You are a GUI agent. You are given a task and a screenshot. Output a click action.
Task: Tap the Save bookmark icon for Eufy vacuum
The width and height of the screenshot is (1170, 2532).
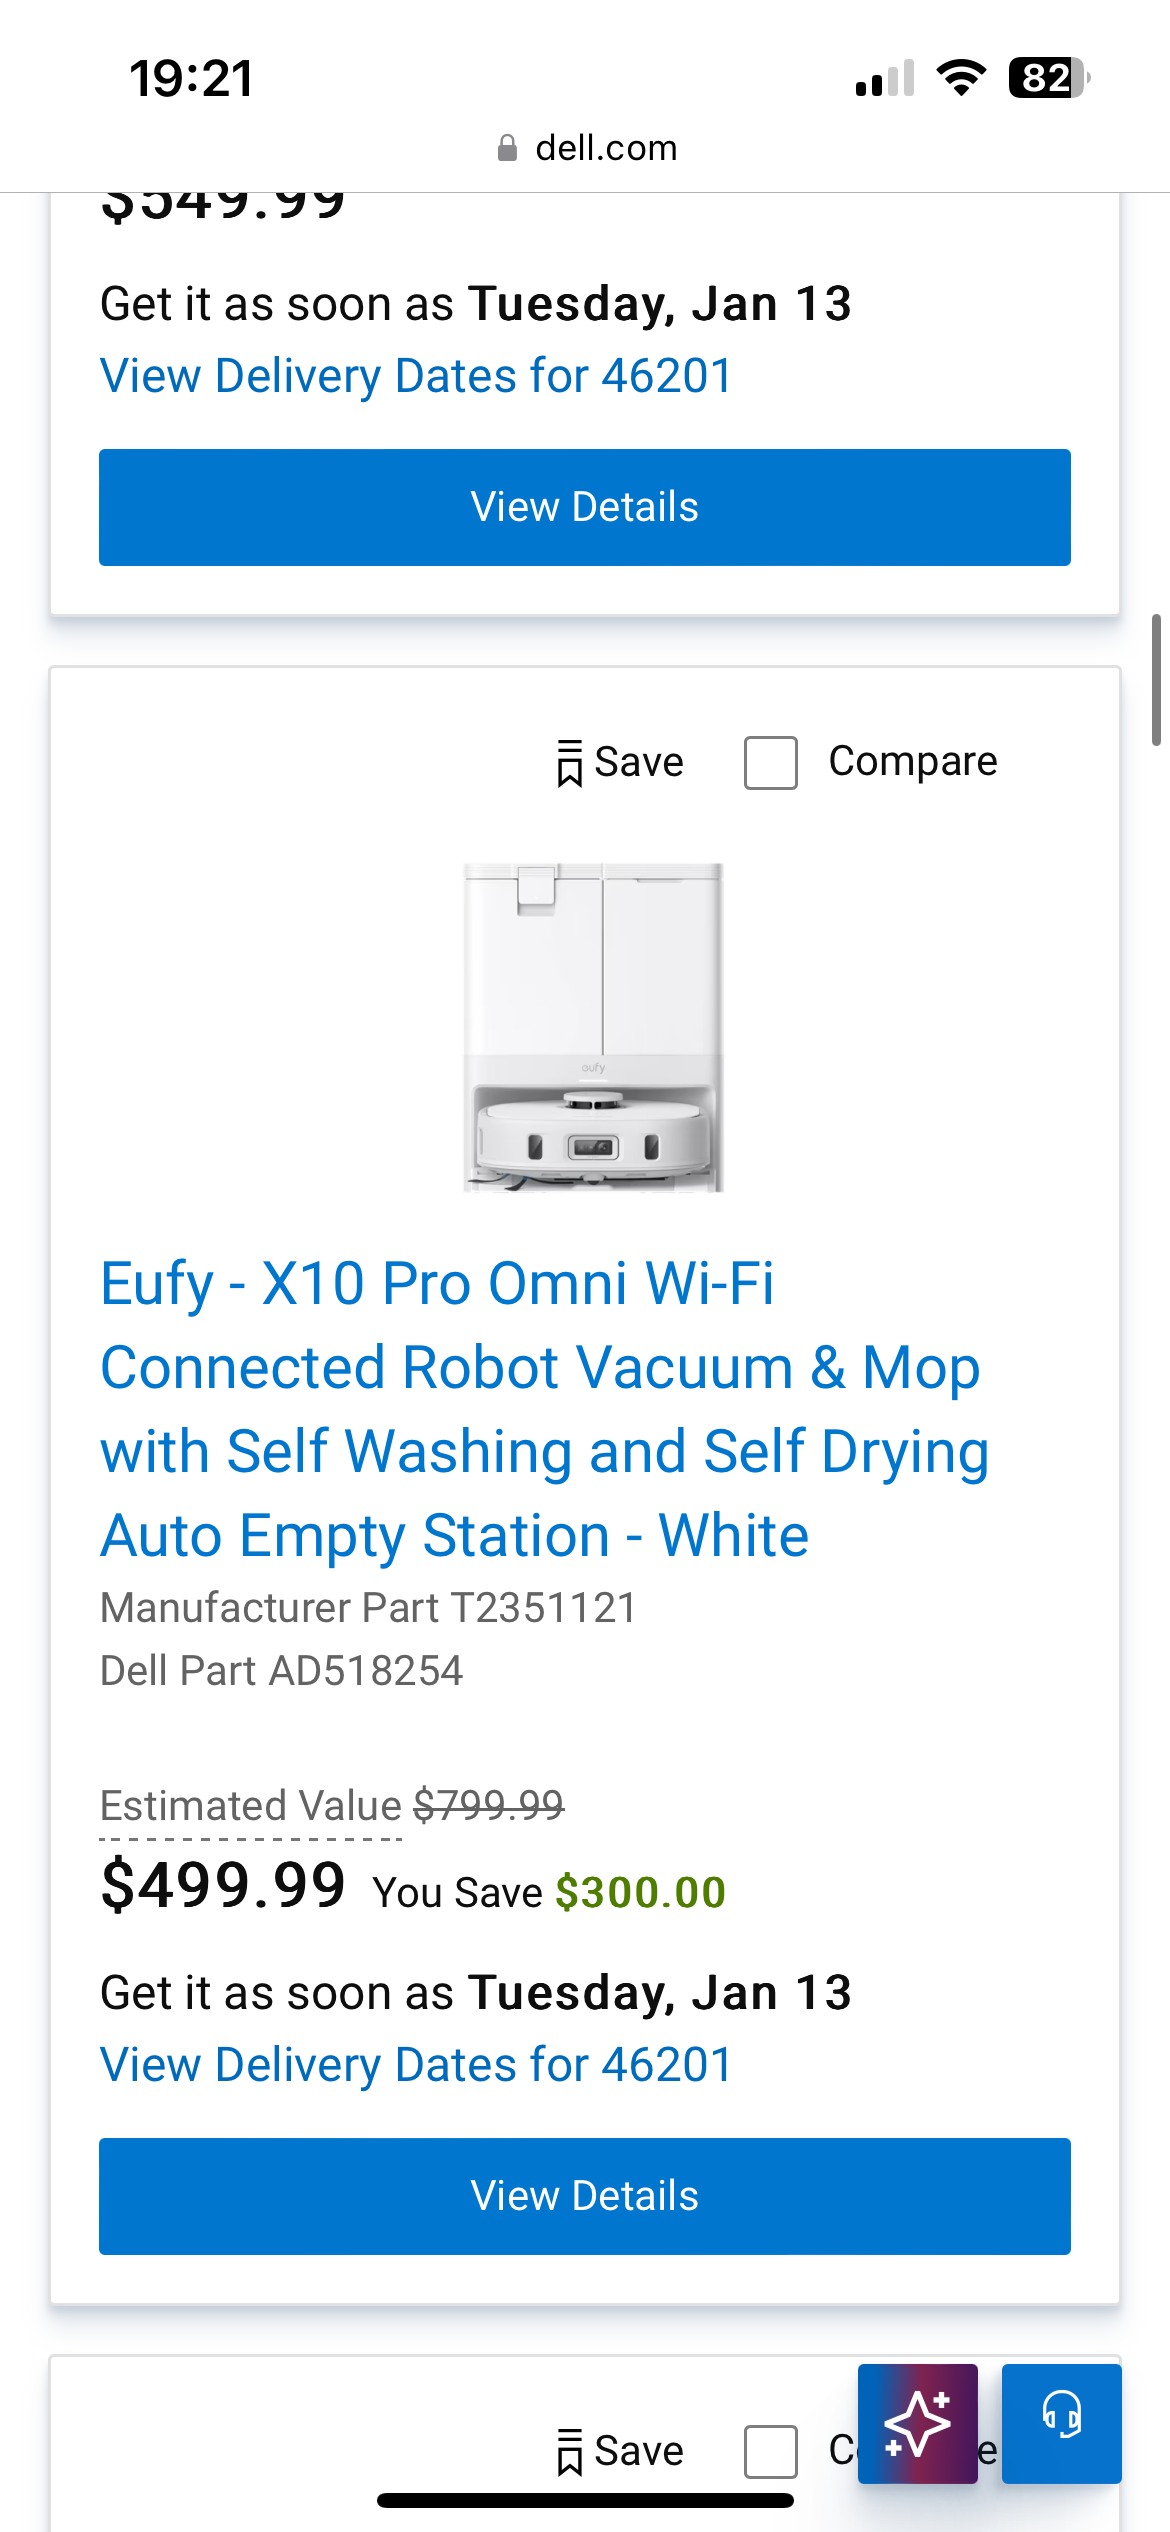pos(570,763)
